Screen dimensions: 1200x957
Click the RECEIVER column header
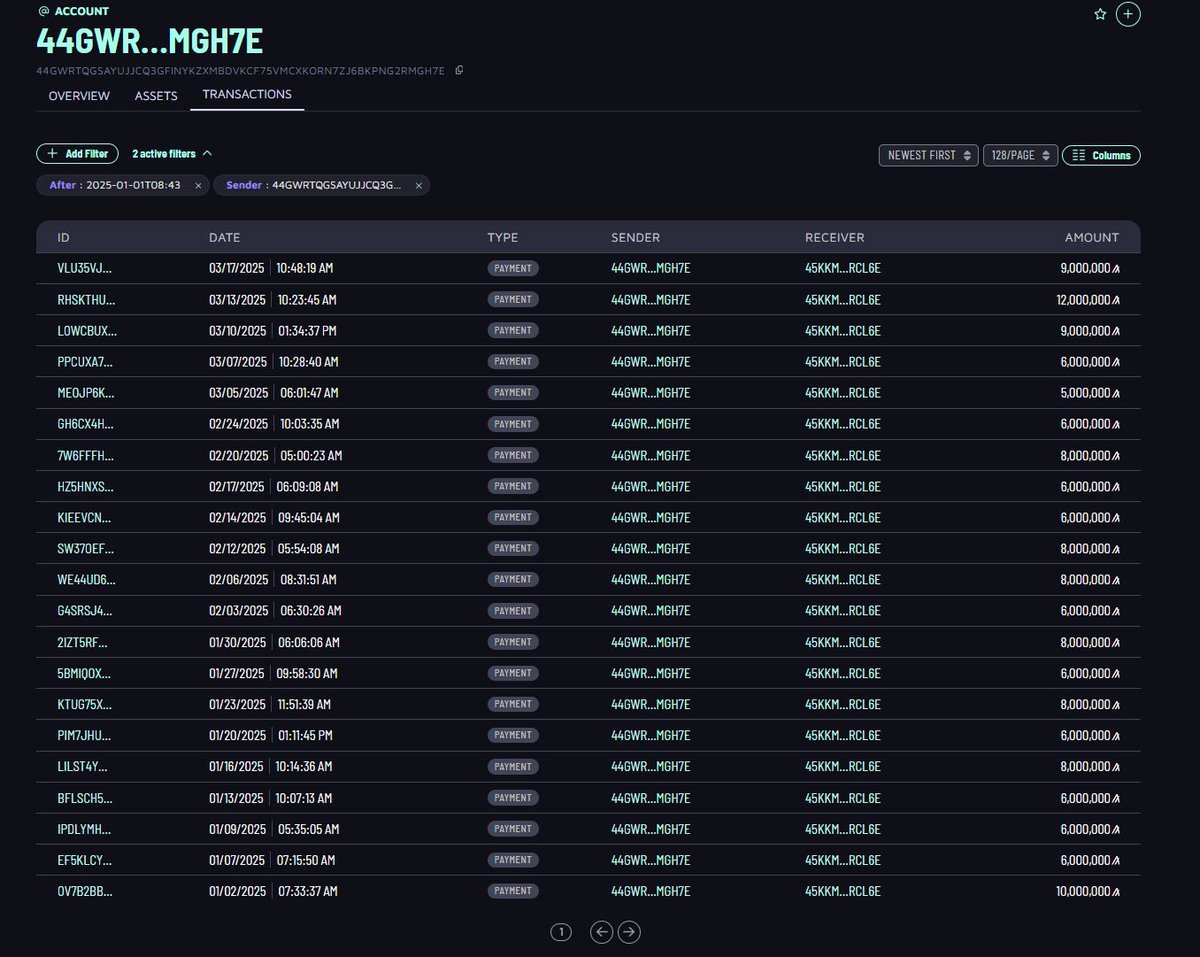point(835,237)
